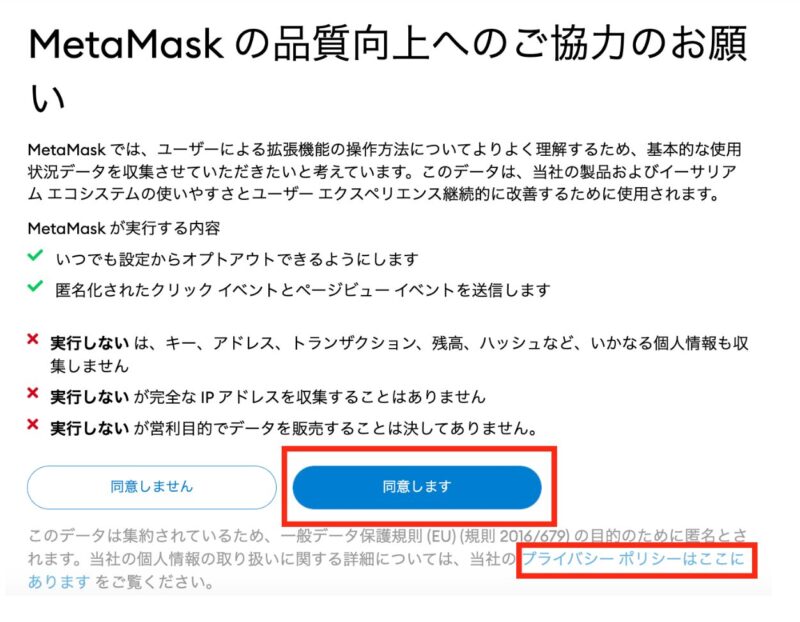This screenshot has width=800, height=622.
Task: Click green checkmark beside 匿名化された line
Action: [x=35, y=287]
